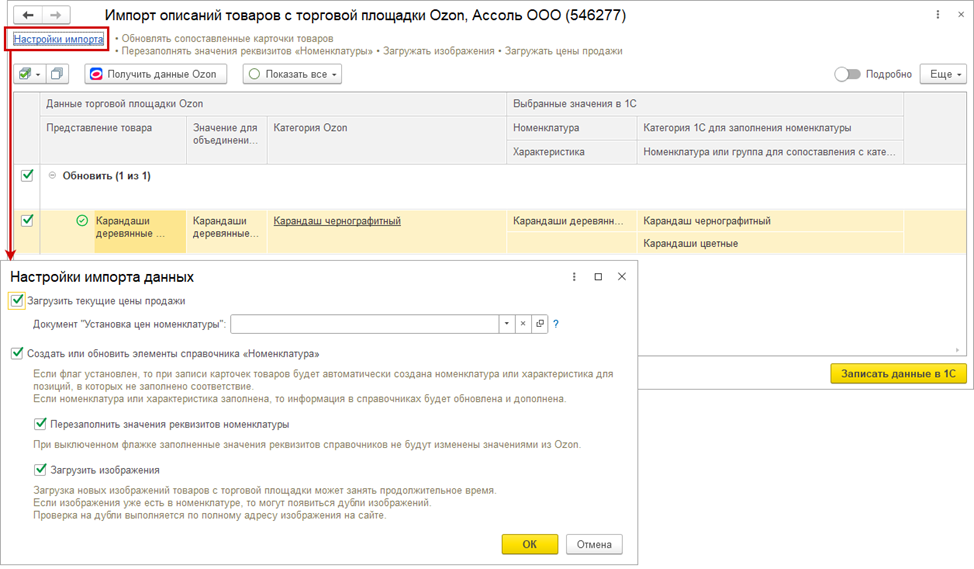Click the back navigation arrow
Screen dimensions: 974x569
28,17
